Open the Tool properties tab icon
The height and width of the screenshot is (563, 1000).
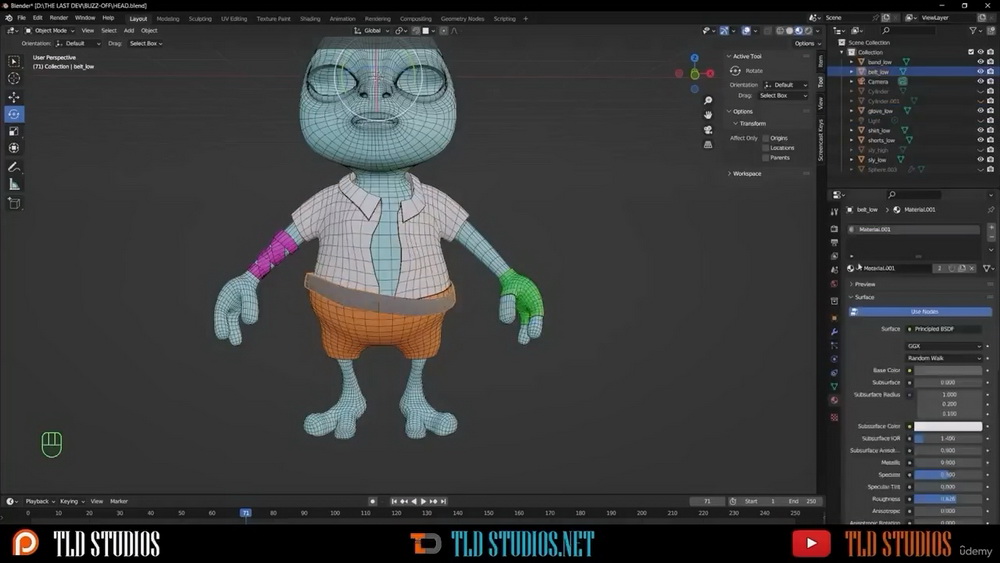pyautogui.click(x=834, y=211)
